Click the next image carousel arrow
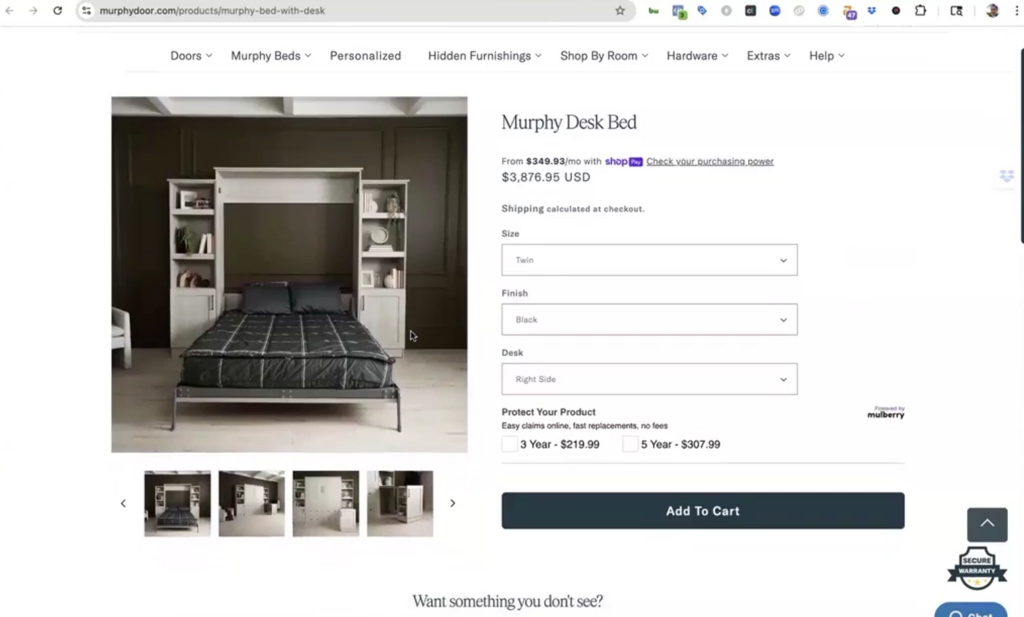This screenshot has height=617, width=1024. pyautogui.click(x=453, y=503)
